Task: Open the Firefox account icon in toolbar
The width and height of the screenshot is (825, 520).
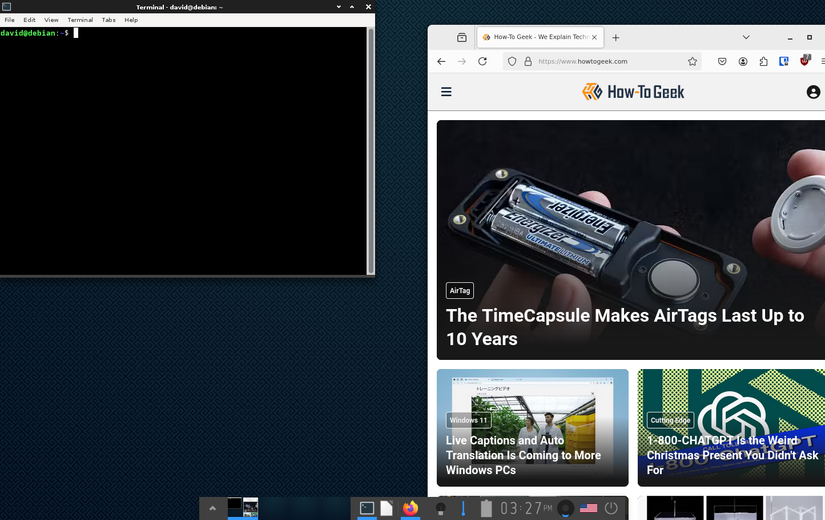Action: tap(743, 61)
